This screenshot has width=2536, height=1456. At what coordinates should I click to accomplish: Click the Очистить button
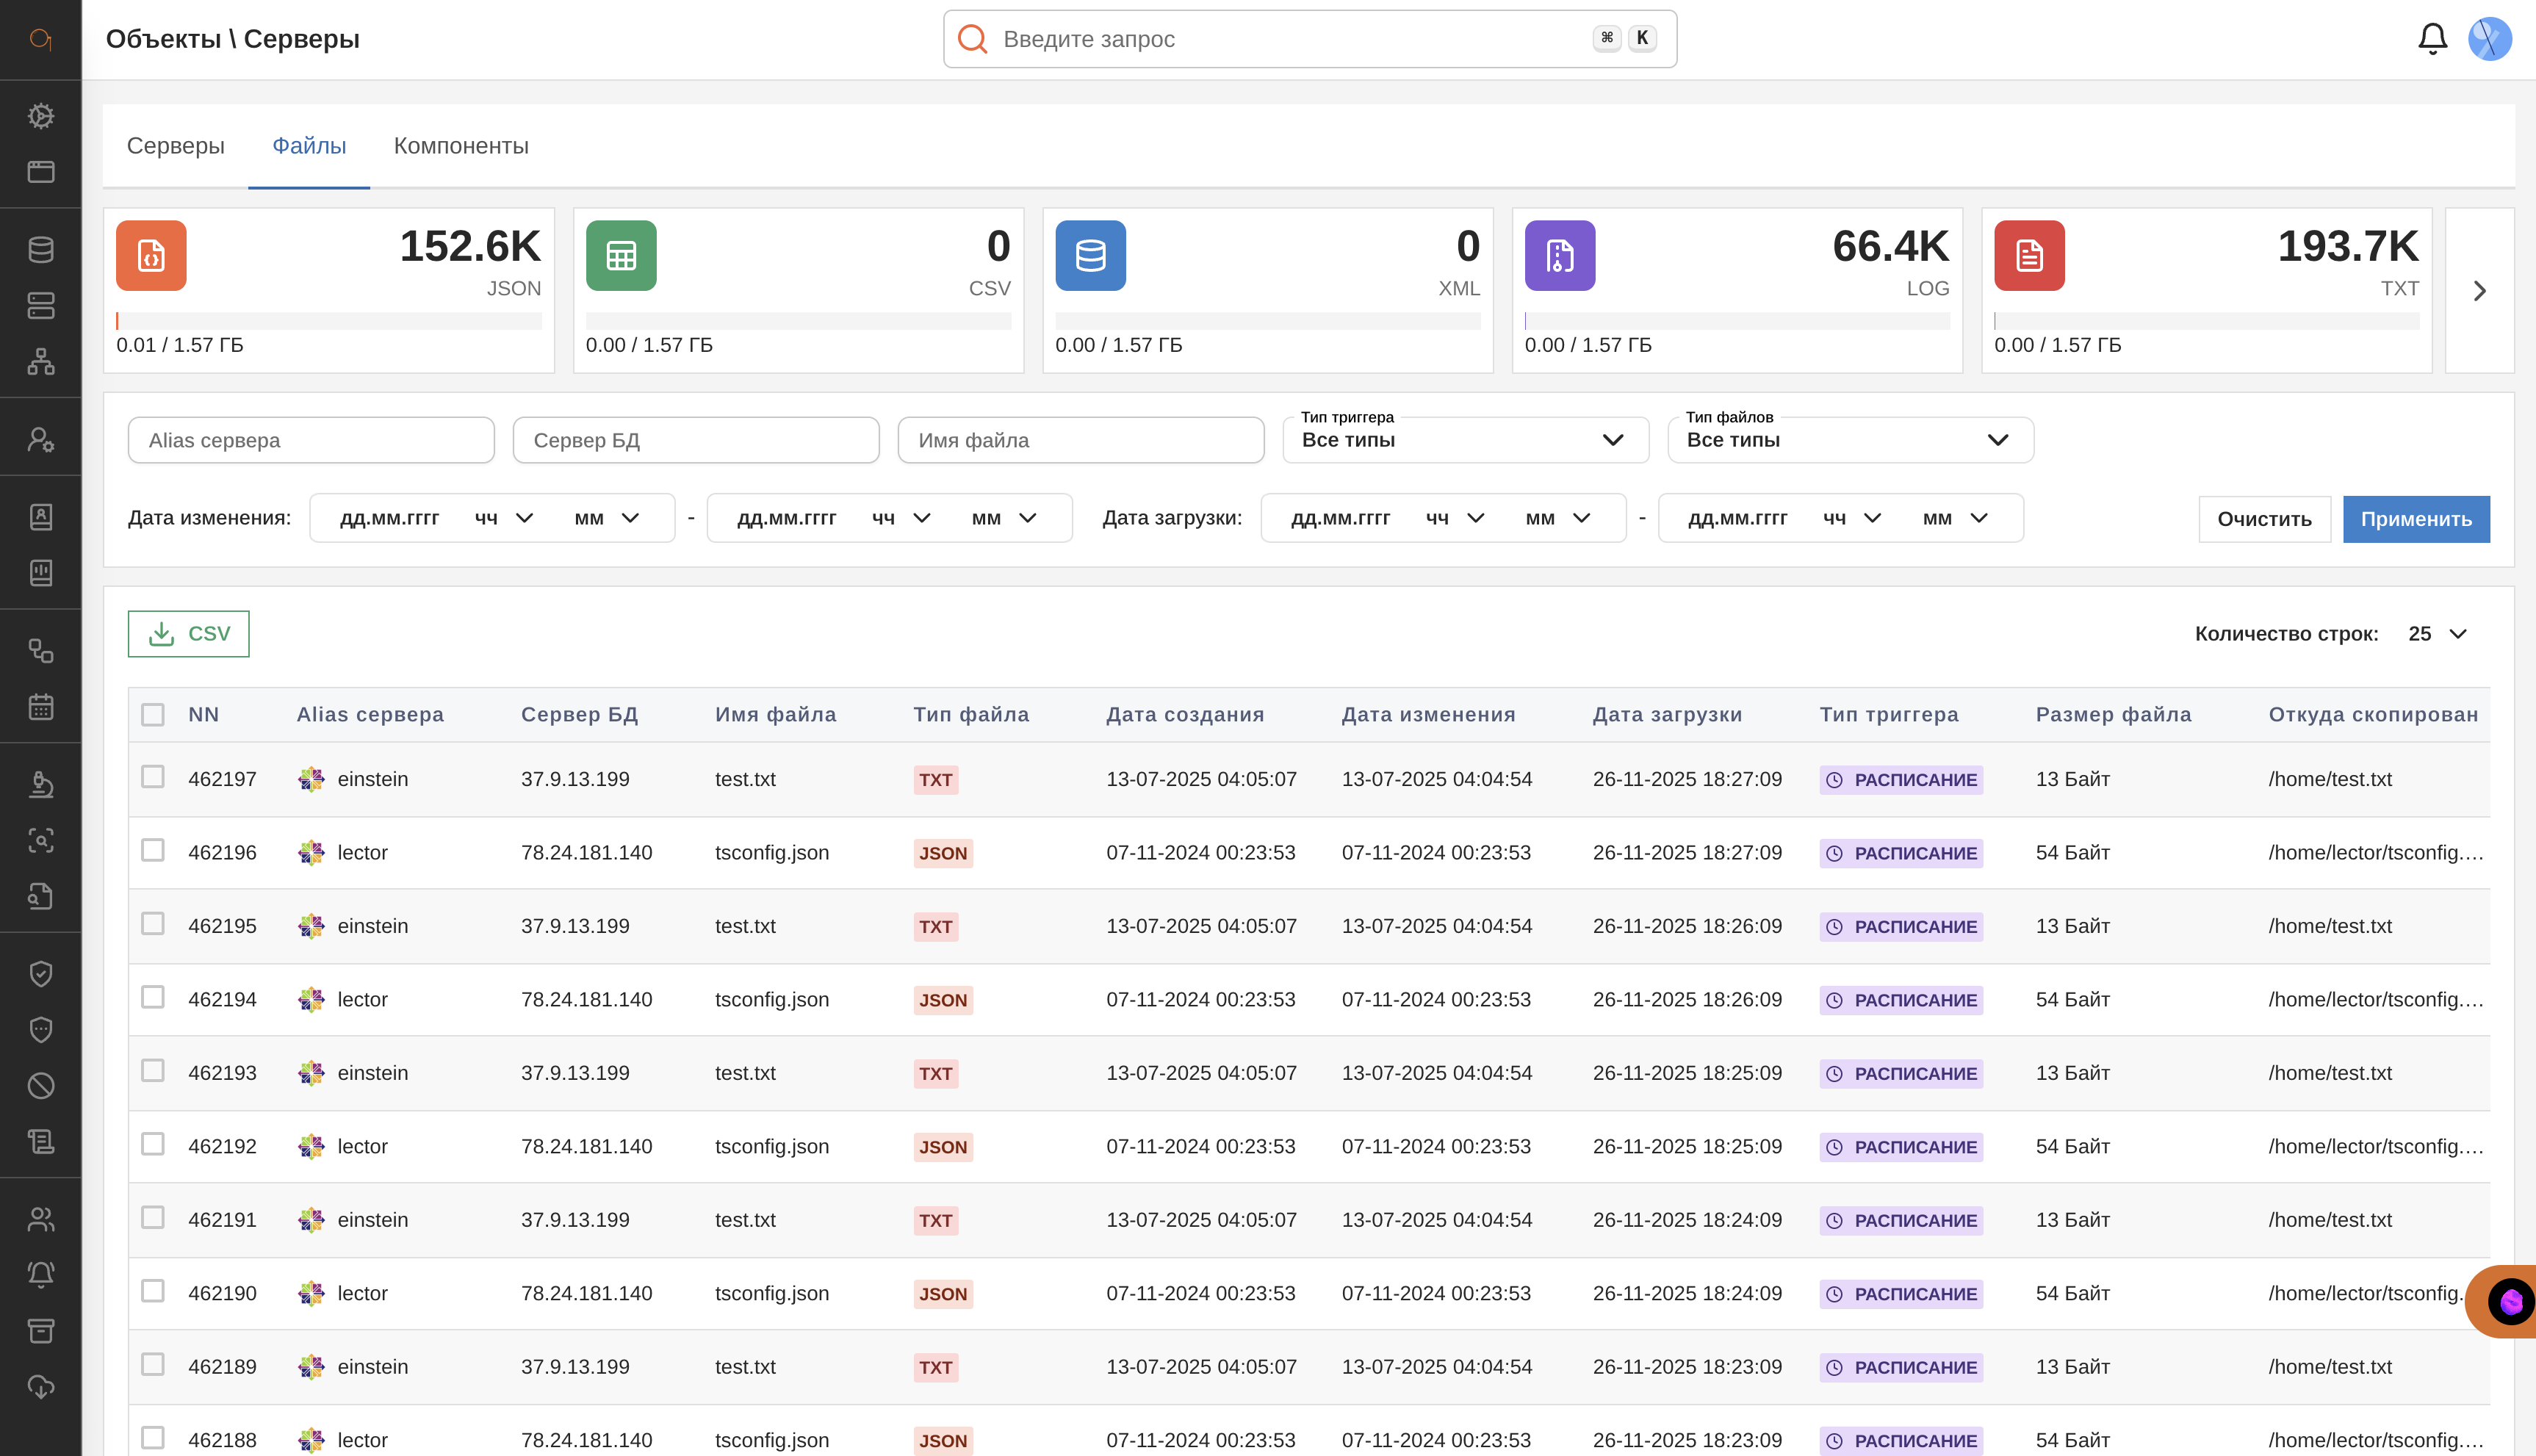[2264, 519]
